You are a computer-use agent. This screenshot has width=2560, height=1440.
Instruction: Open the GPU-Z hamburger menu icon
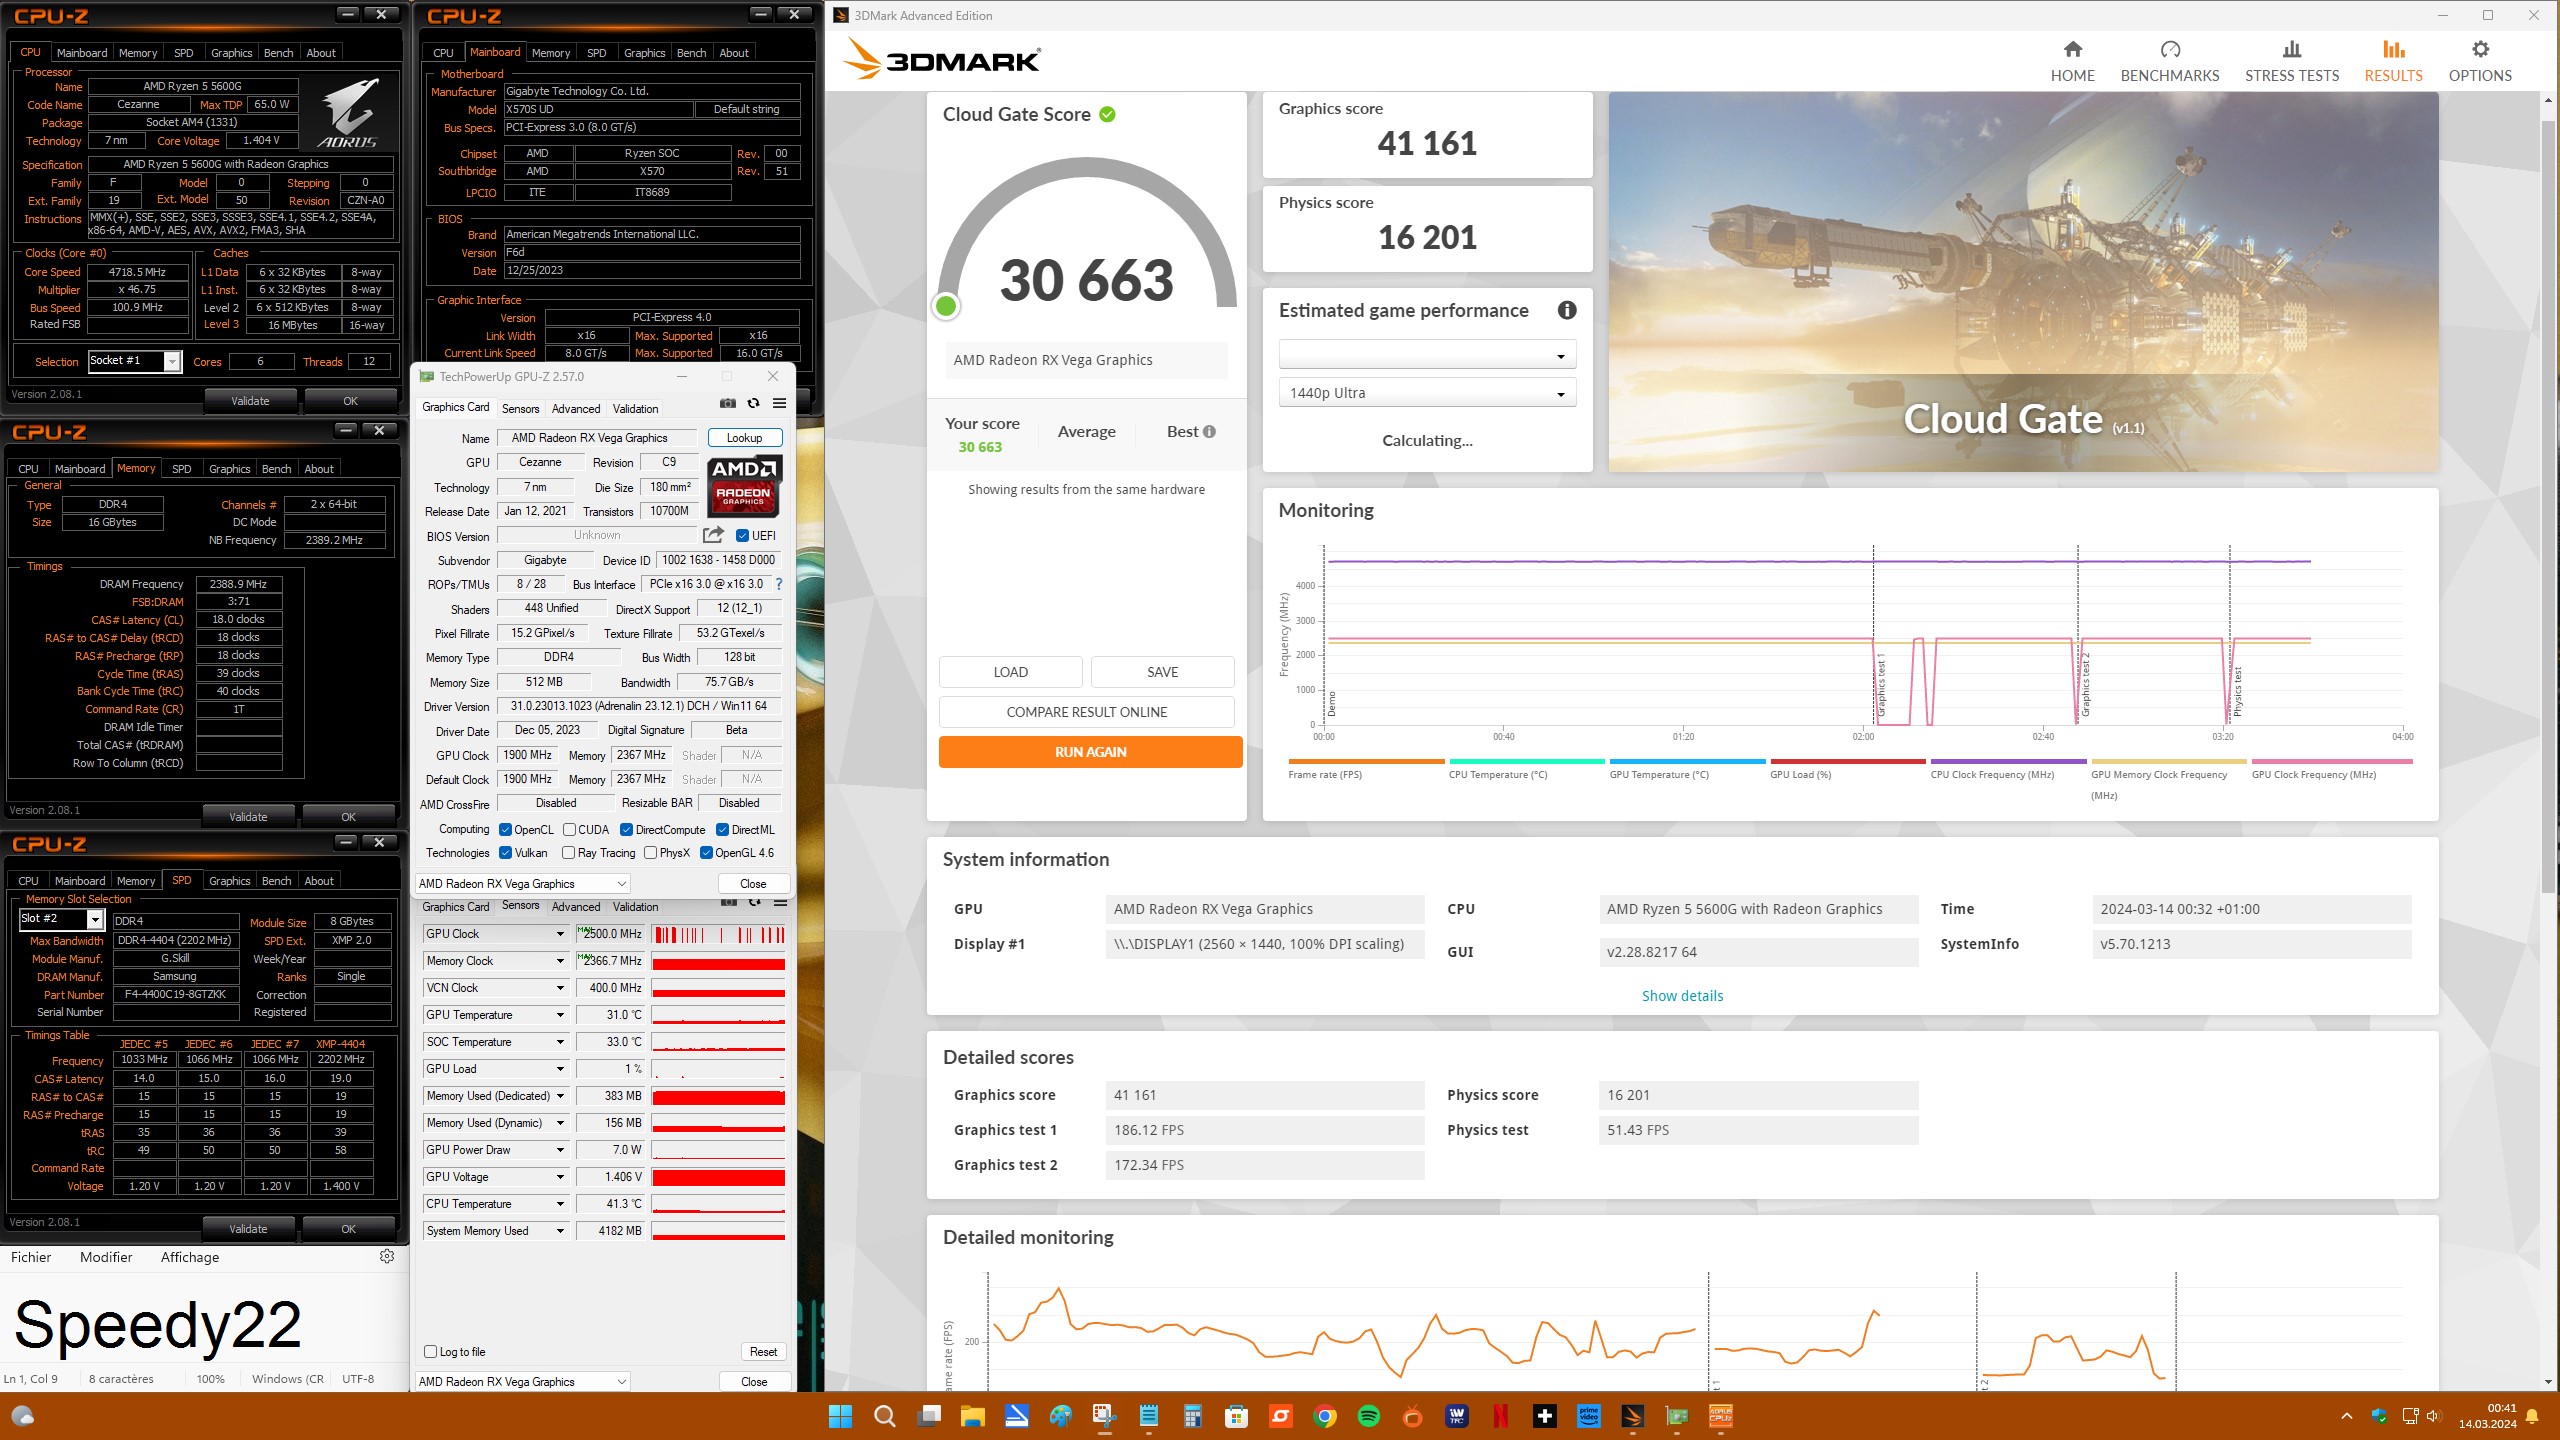tap(780, 403)
